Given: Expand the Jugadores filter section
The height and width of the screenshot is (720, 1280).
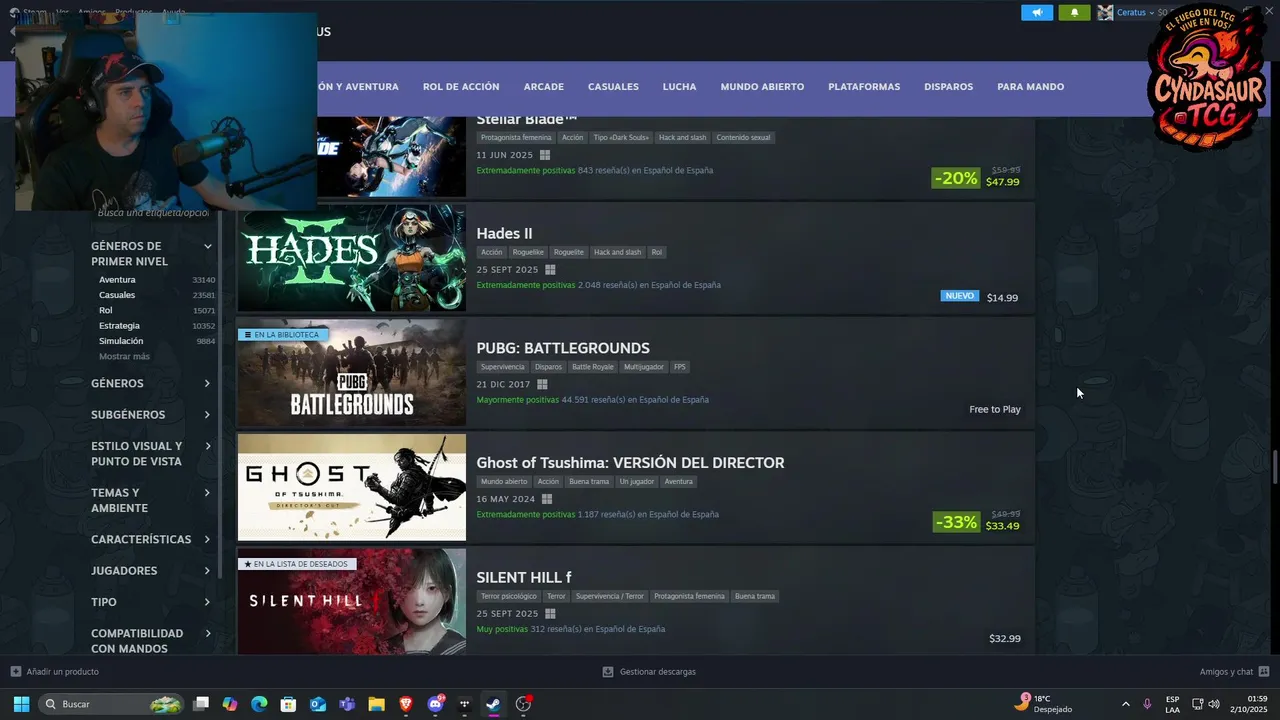Looking at the screenshot, I should click(151, 570).
